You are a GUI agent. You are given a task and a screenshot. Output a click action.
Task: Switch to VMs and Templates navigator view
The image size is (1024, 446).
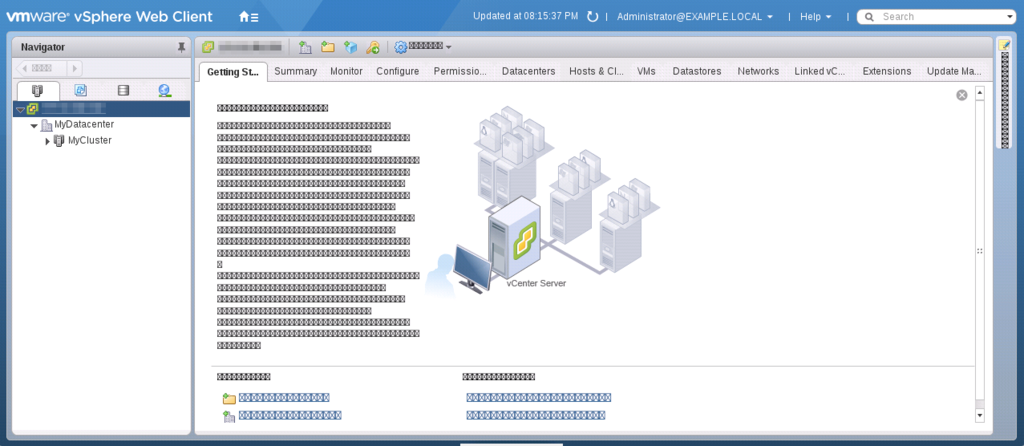80,91
